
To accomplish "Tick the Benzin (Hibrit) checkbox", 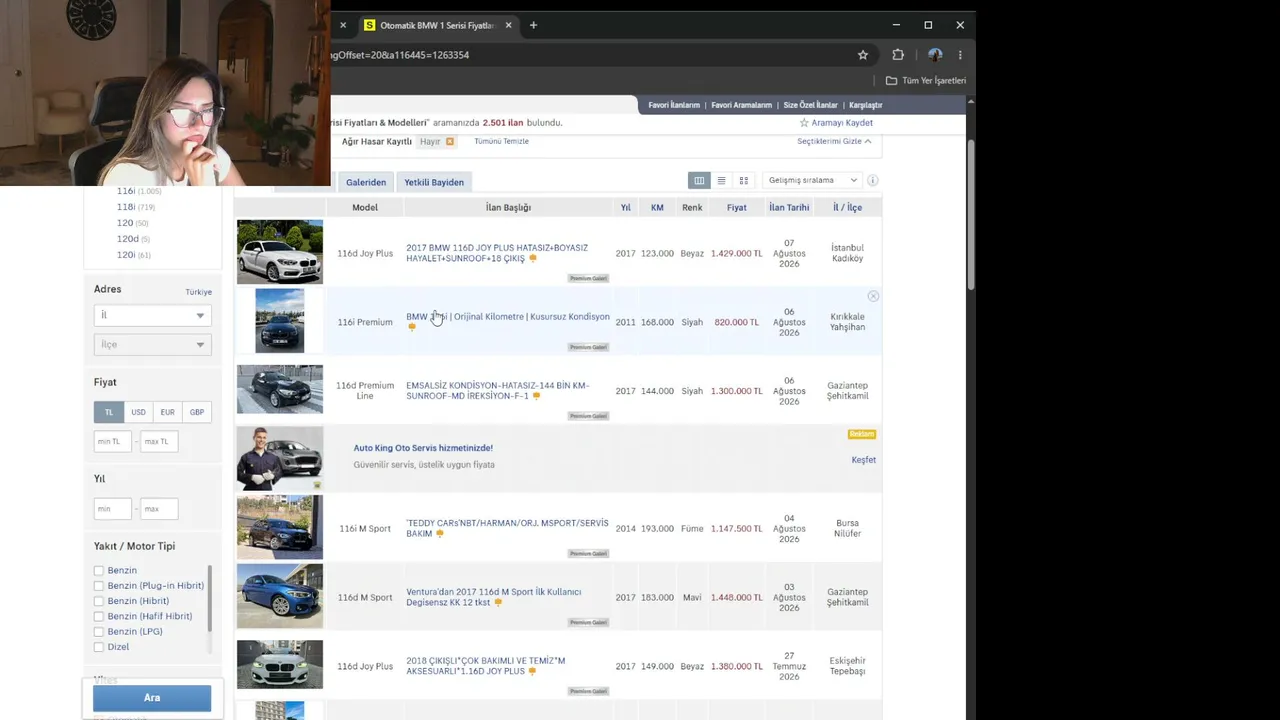I will point(99,601).
